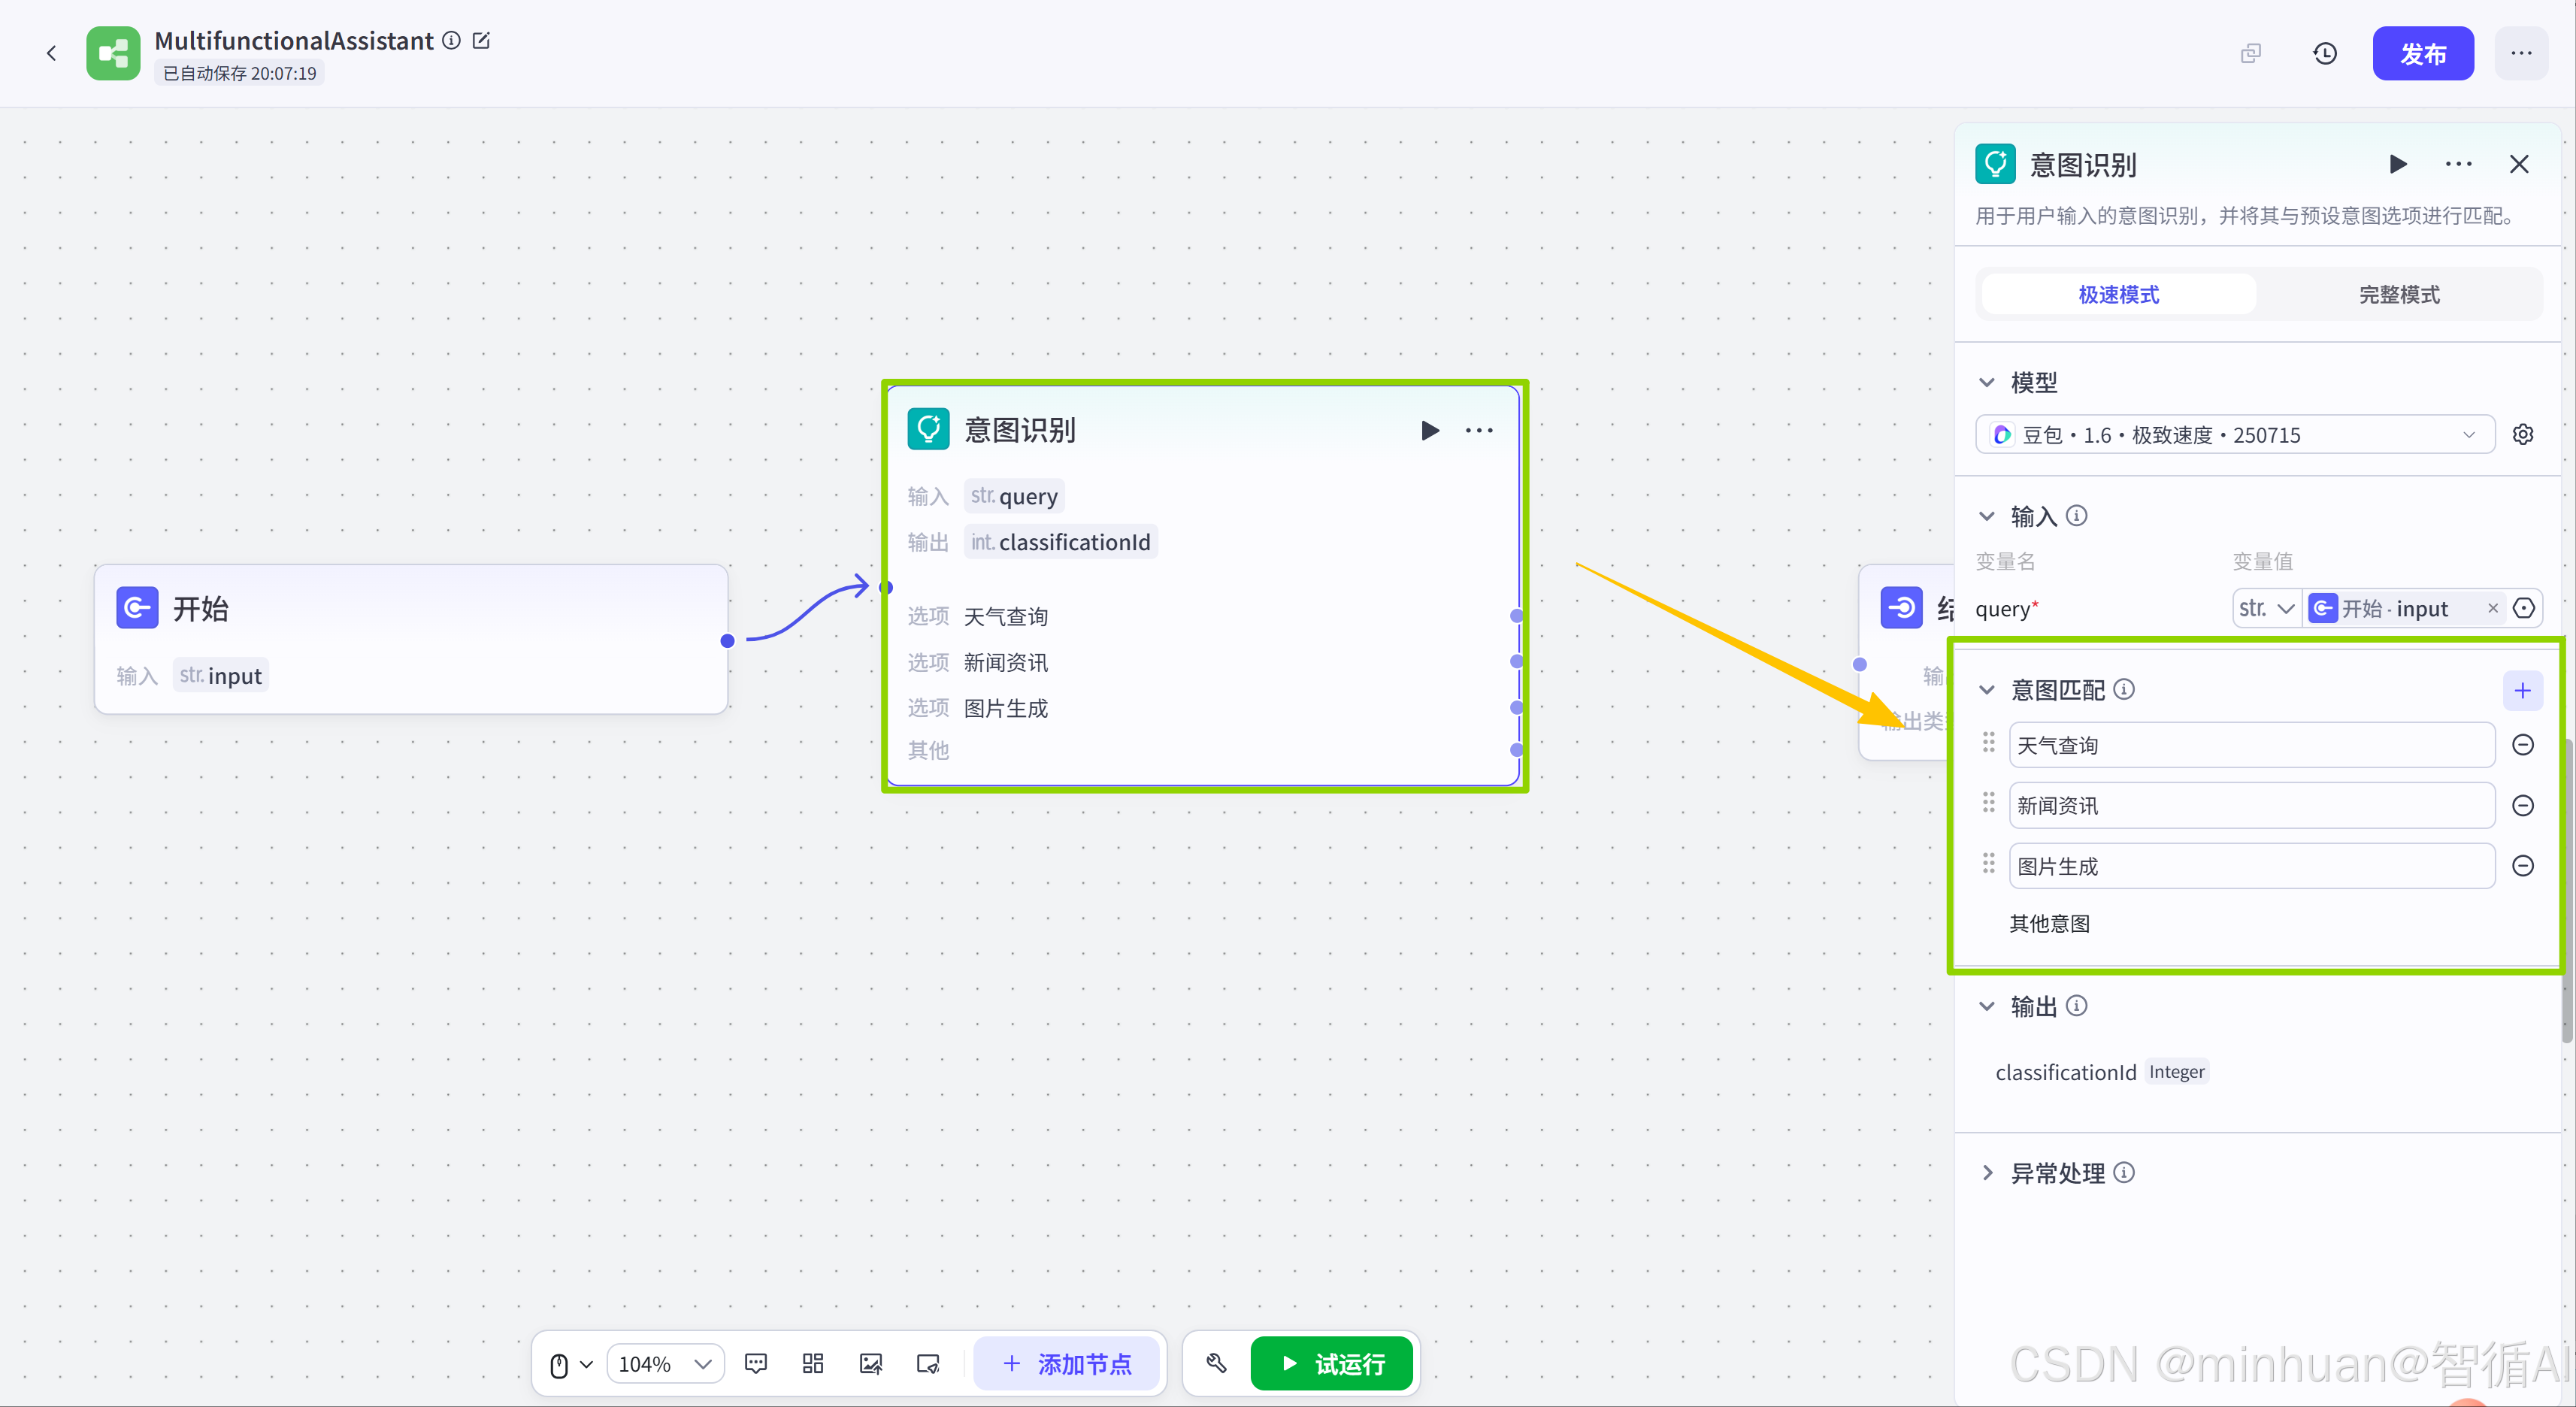Image resolution: width=2576 pixels, height=1407 pixels.
Task: Click the 试运行 test run button
Action: click(x=1332, y=1364)
